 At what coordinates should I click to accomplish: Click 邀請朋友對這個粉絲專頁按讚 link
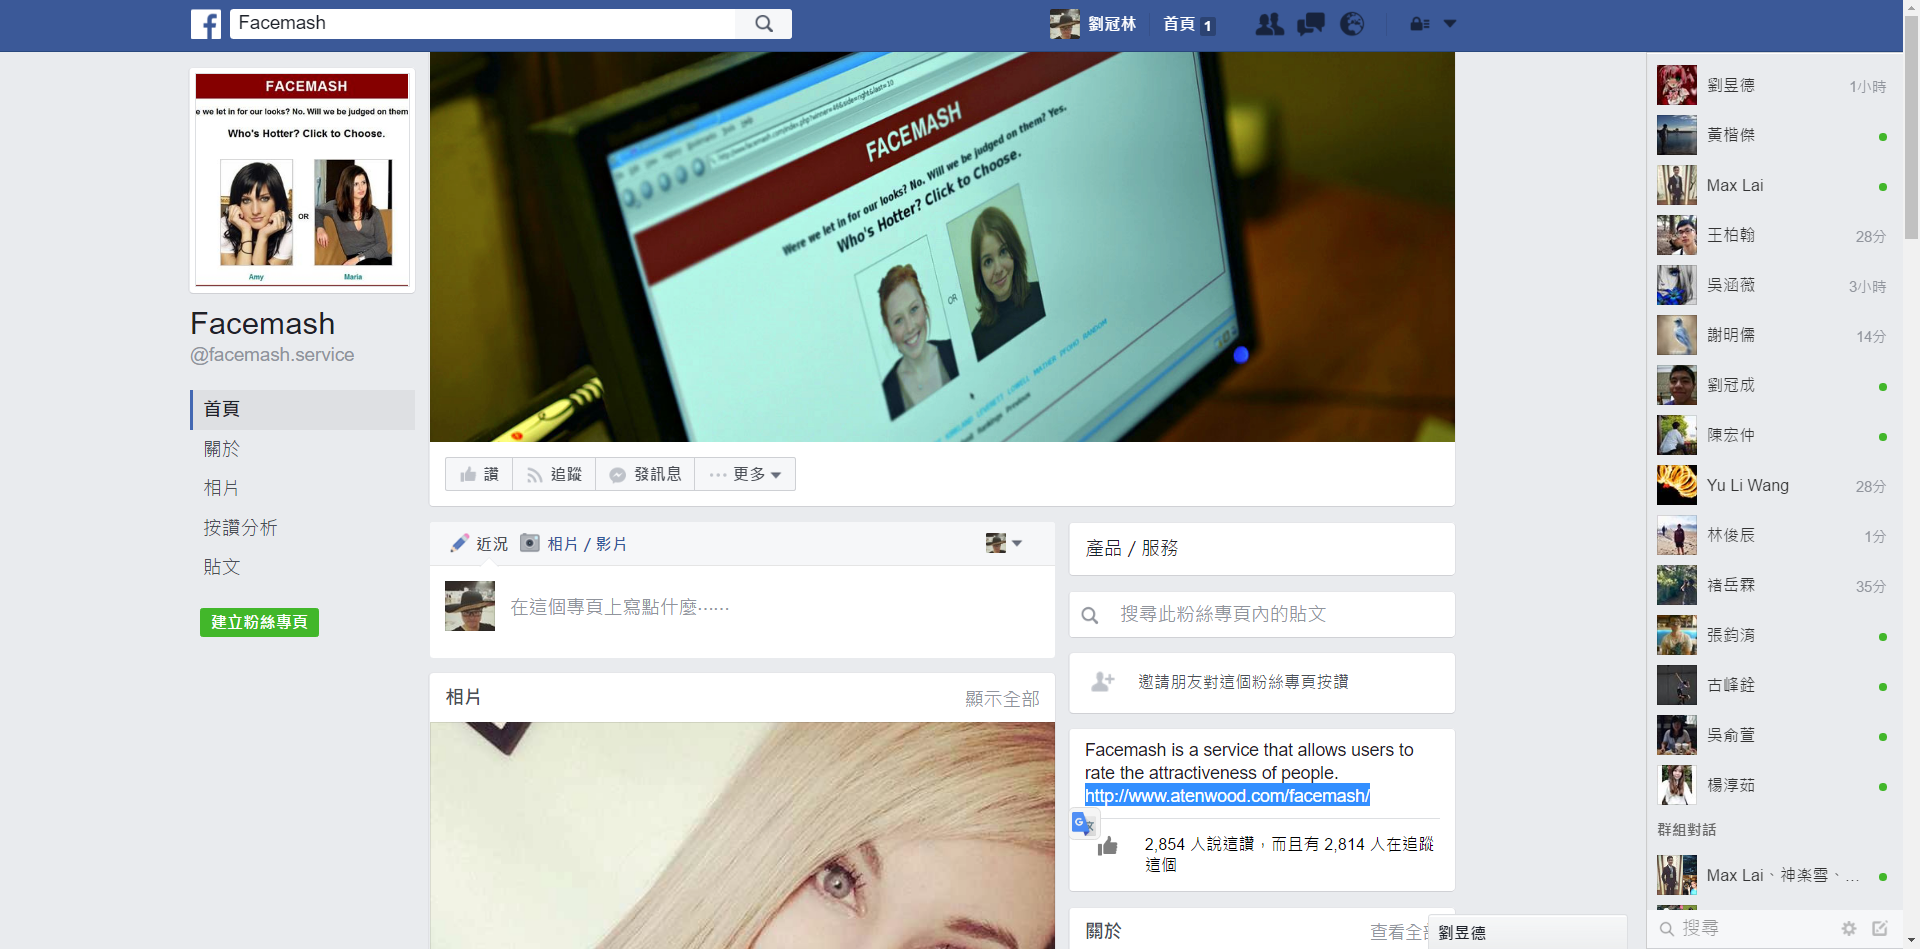[1243, 682]
